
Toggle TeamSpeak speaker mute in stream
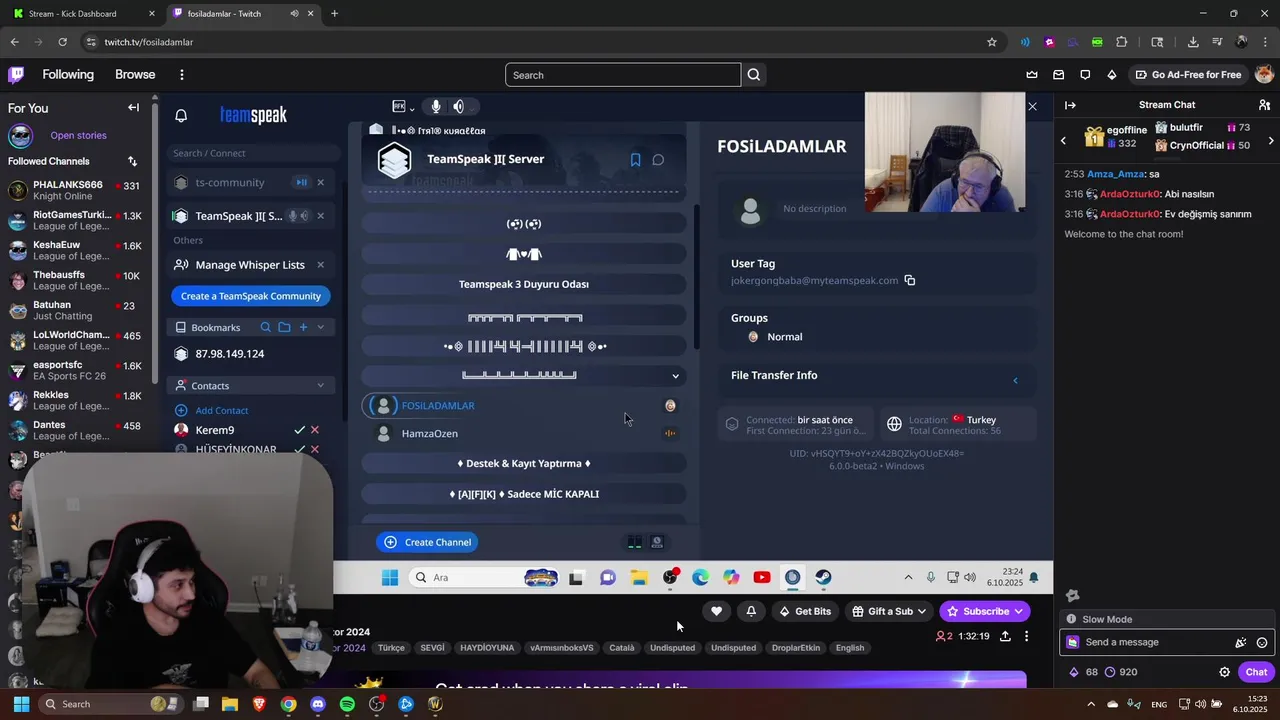click(x=458, y=107)
